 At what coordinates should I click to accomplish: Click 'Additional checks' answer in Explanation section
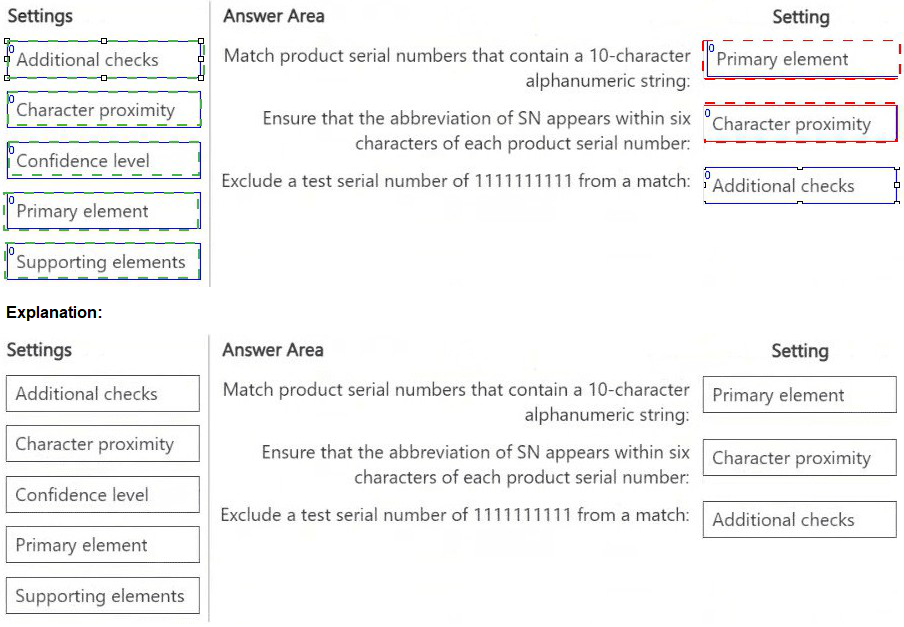pyautogui.click(x=799, y=520)
